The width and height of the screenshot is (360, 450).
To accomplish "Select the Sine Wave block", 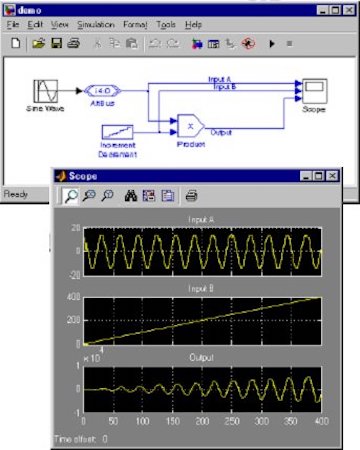I will point(46,91).
